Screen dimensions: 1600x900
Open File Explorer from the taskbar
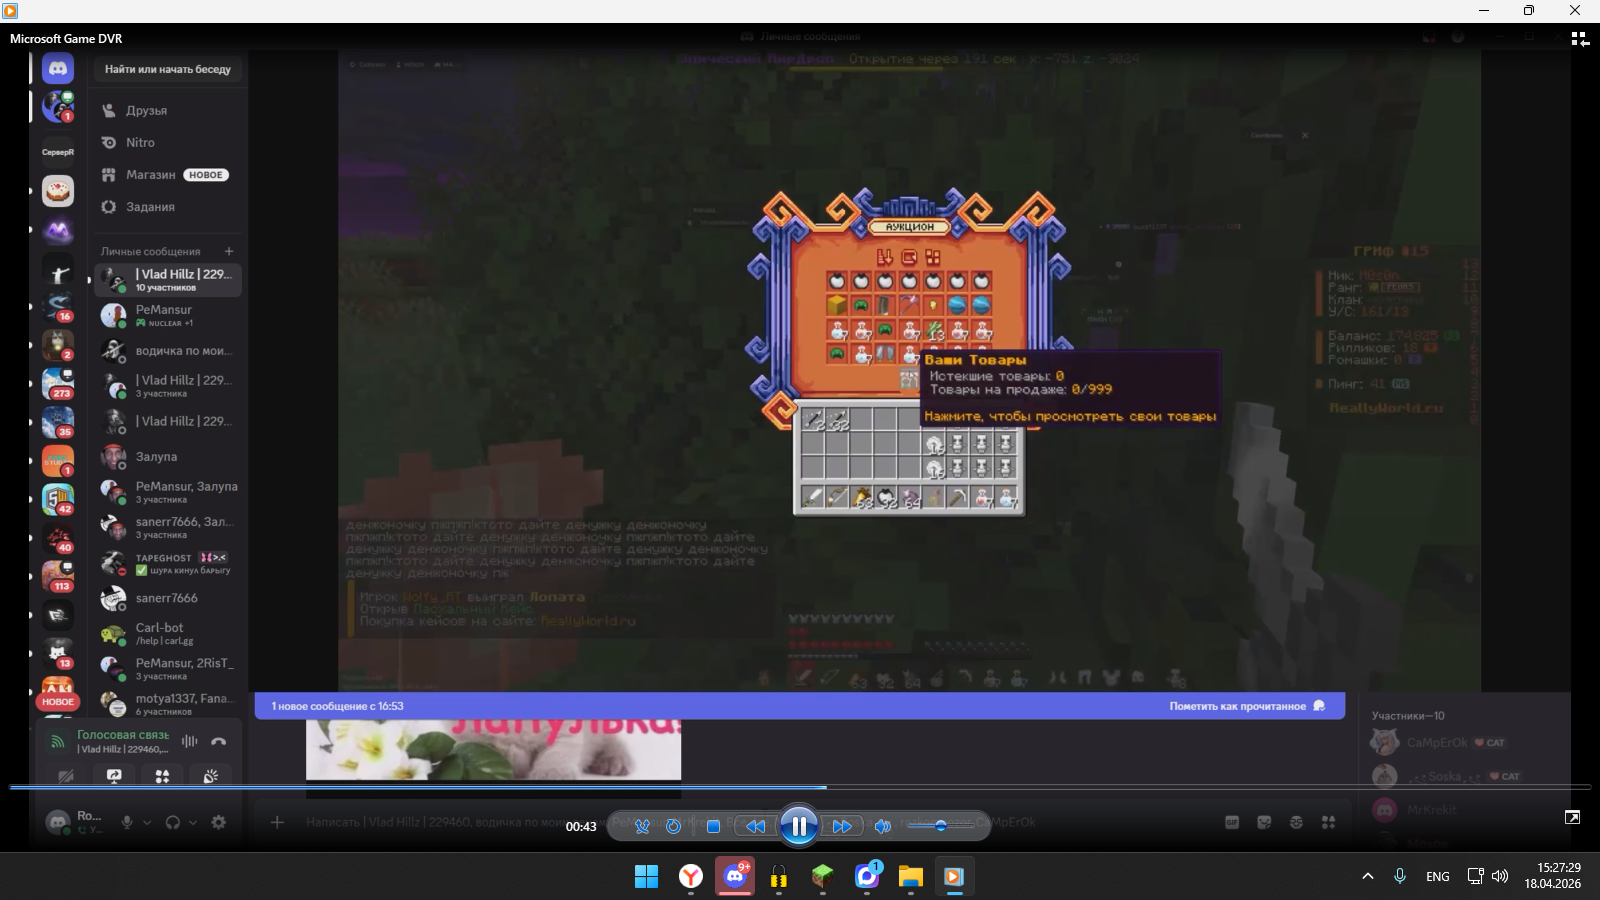(910, 877)
